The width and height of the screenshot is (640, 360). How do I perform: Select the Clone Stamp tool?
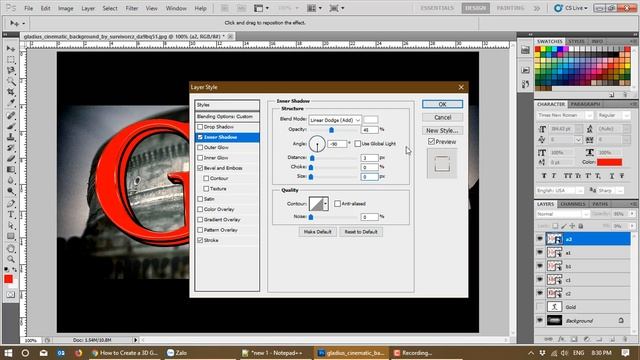pyautogui.click(x=11, y=137)
